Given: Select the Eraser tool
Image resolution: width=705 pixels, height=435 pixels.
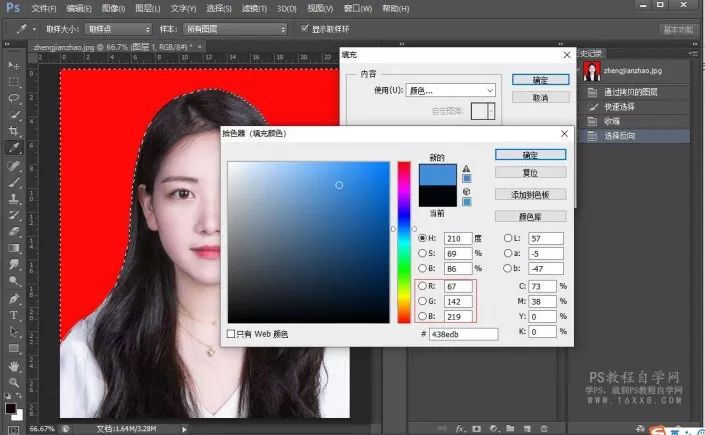Looking at the screenshot, I should [x=14, y=231].
